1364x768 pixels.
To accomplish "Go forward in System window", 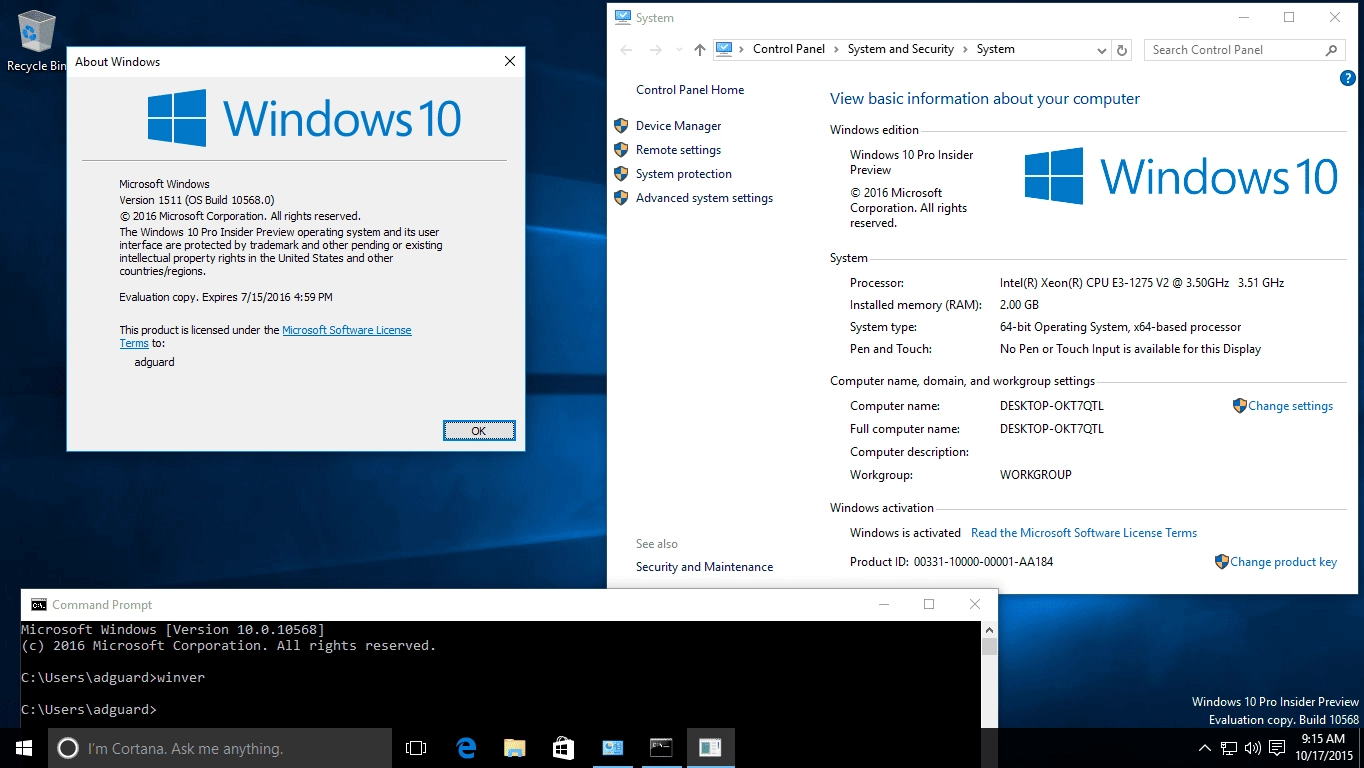I will coord(656,50).
